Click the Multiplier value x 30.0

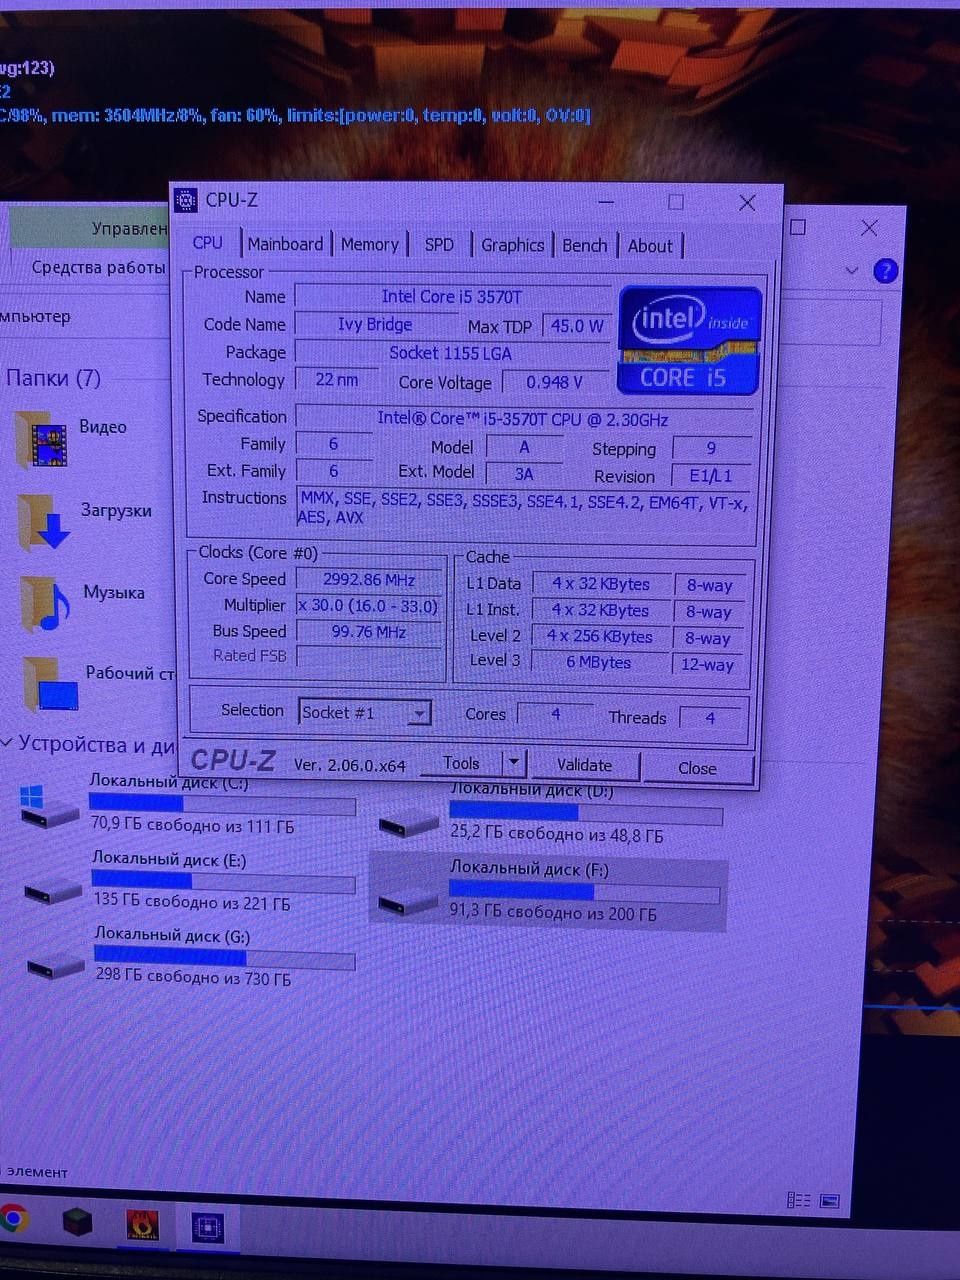coord(368,606)
